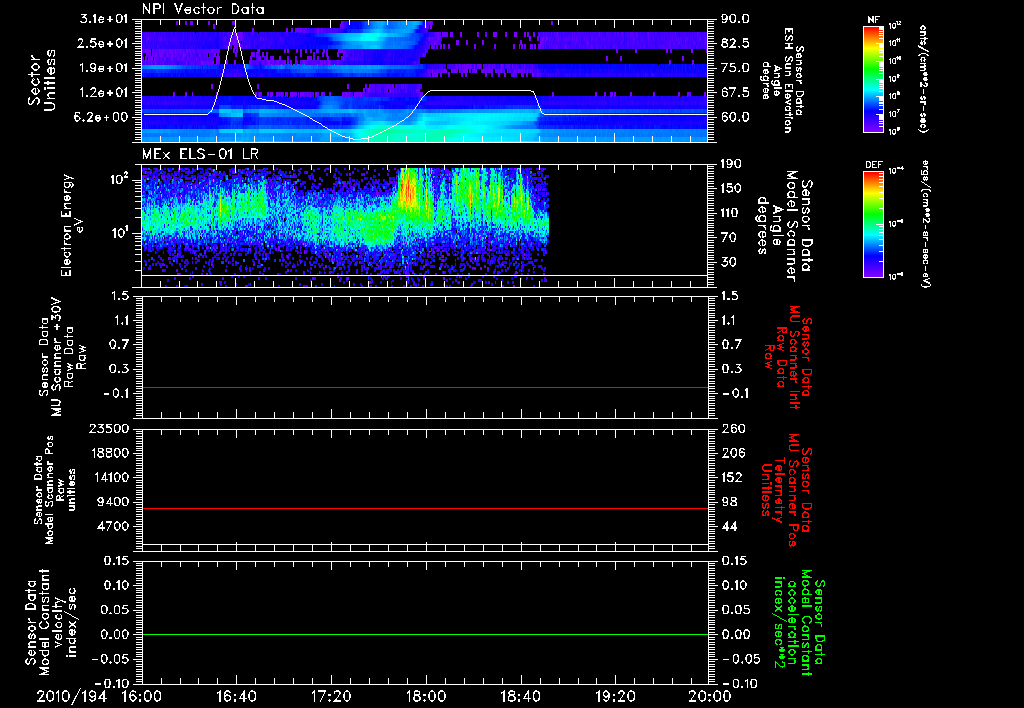Click the 'Model Scanner Pos Raw unitless' axis title
1024x708 pixels.
(56, 490)
